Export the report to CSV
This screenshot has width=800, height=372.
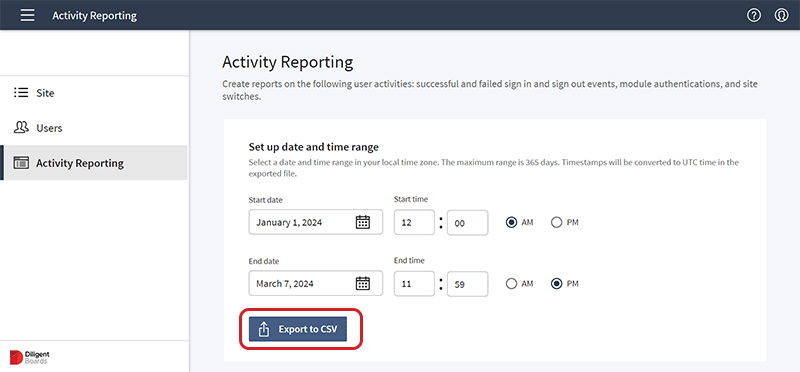click(x=298, y=329)
